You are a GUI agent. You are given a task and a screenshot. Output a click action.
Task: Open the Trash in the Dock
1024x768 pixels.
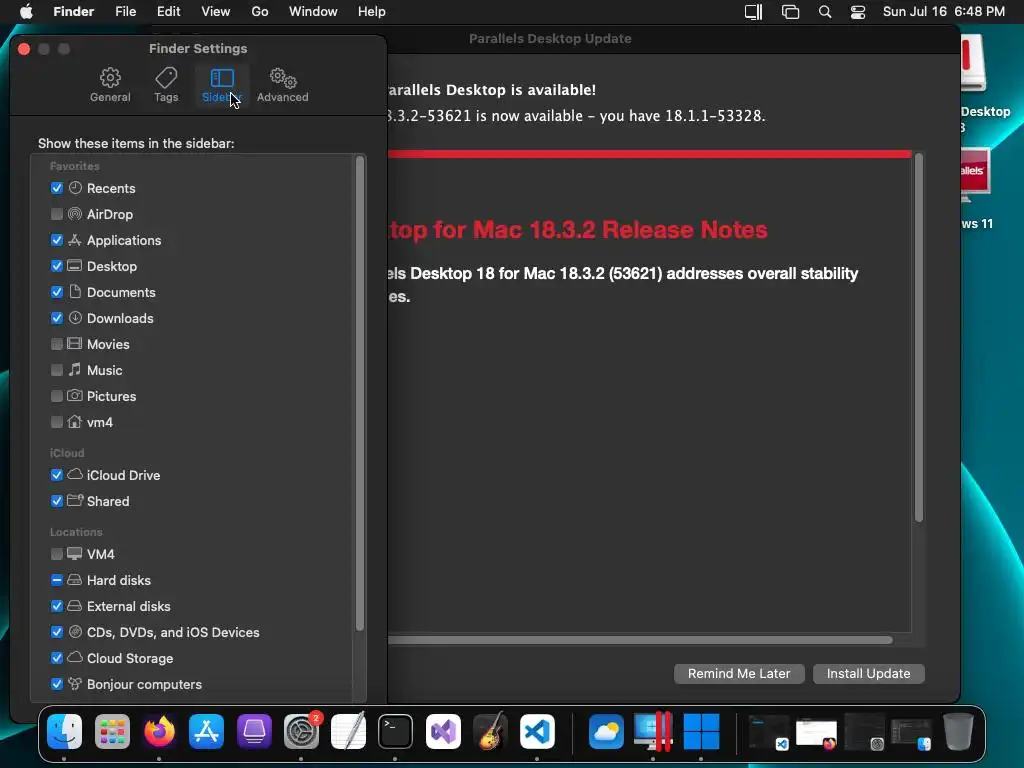[958, 731]
